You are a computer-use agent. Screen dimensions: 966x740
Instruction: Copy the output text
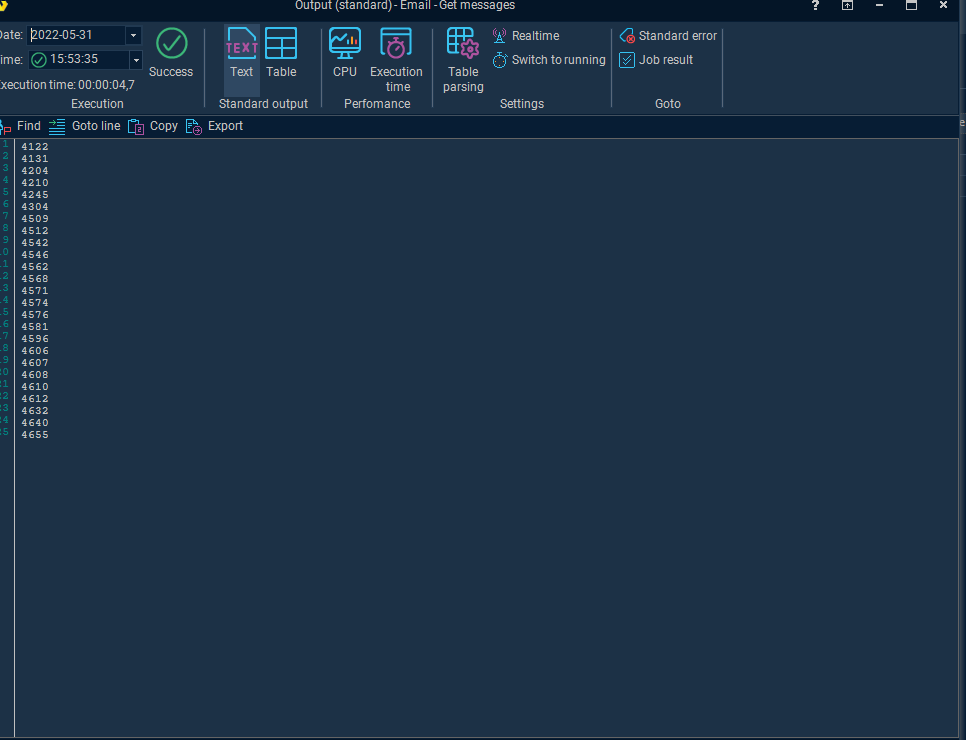[153, 126]
